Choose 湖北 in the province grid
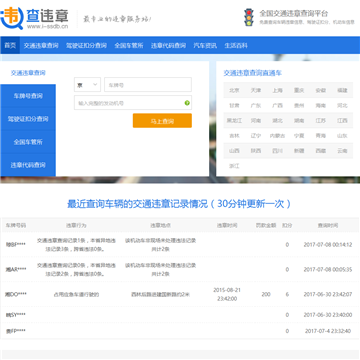Viewport: 360px width, 360px height. (x=277, y=120)
